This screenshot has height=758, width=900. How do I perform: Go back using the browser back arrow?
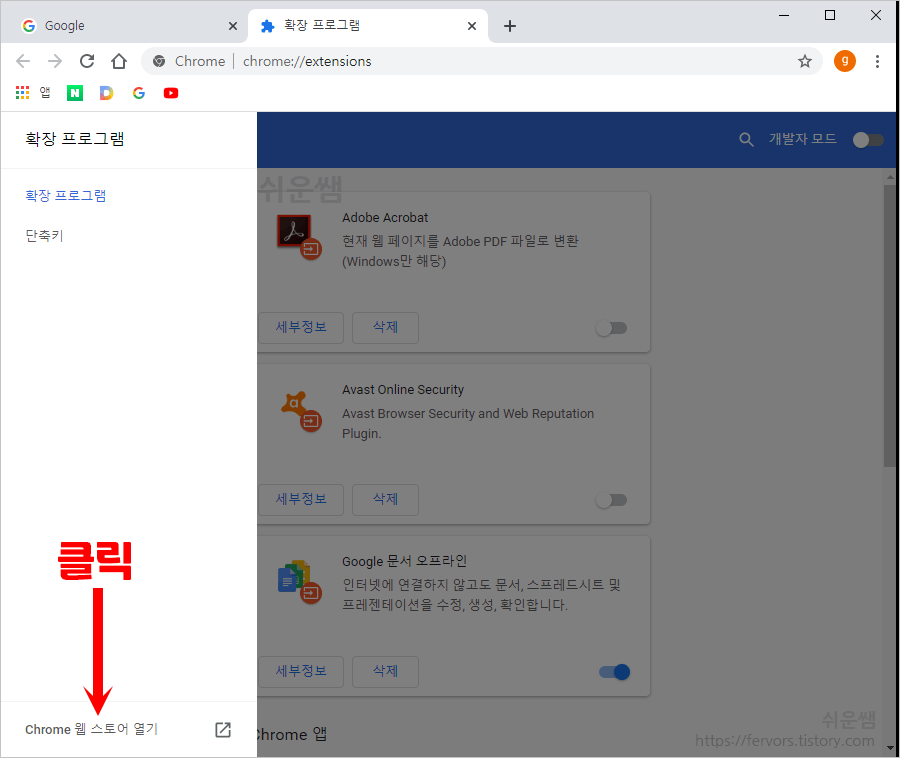click(23, 61)
